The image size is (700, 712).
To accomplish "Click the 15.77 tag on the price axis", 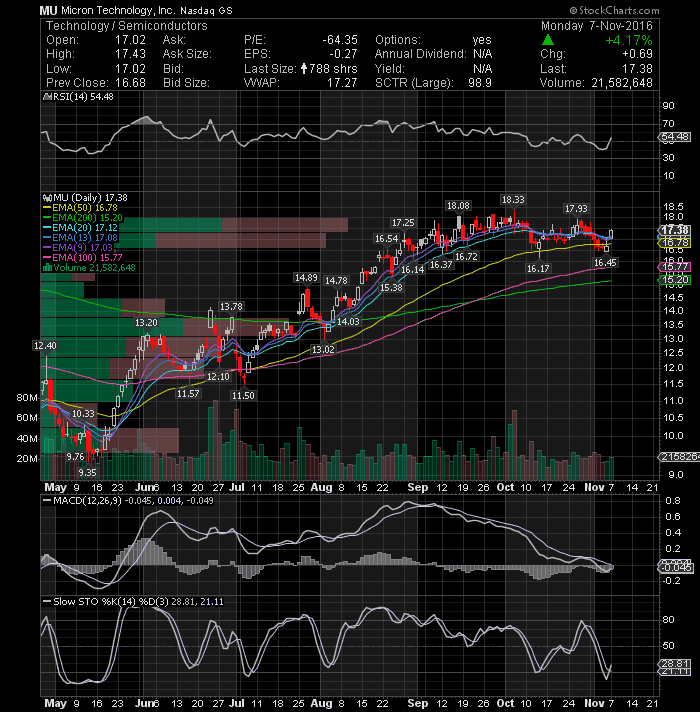I will point(675,267).
